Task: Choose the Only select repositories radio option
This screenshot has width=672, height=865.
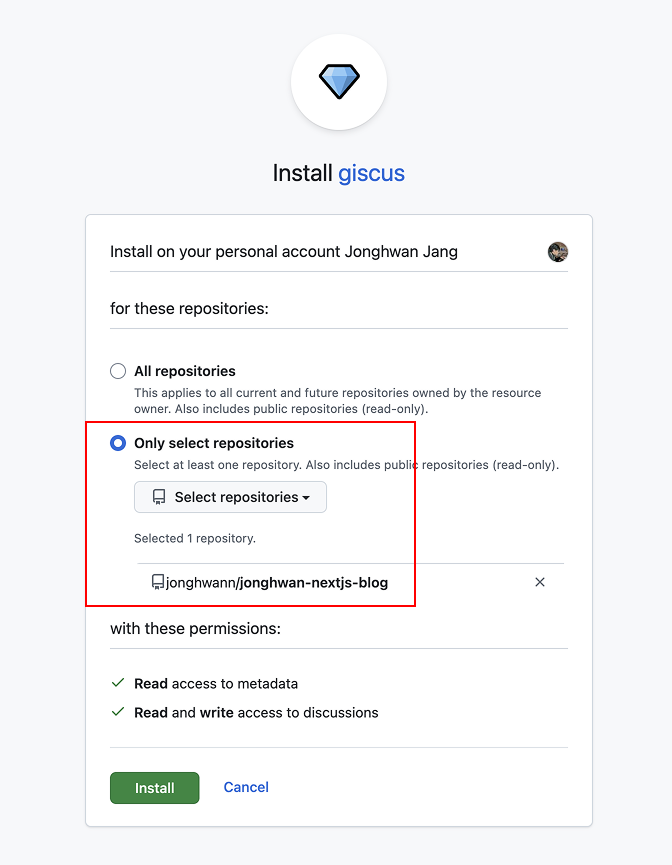Action: click(x=118, y=443)
